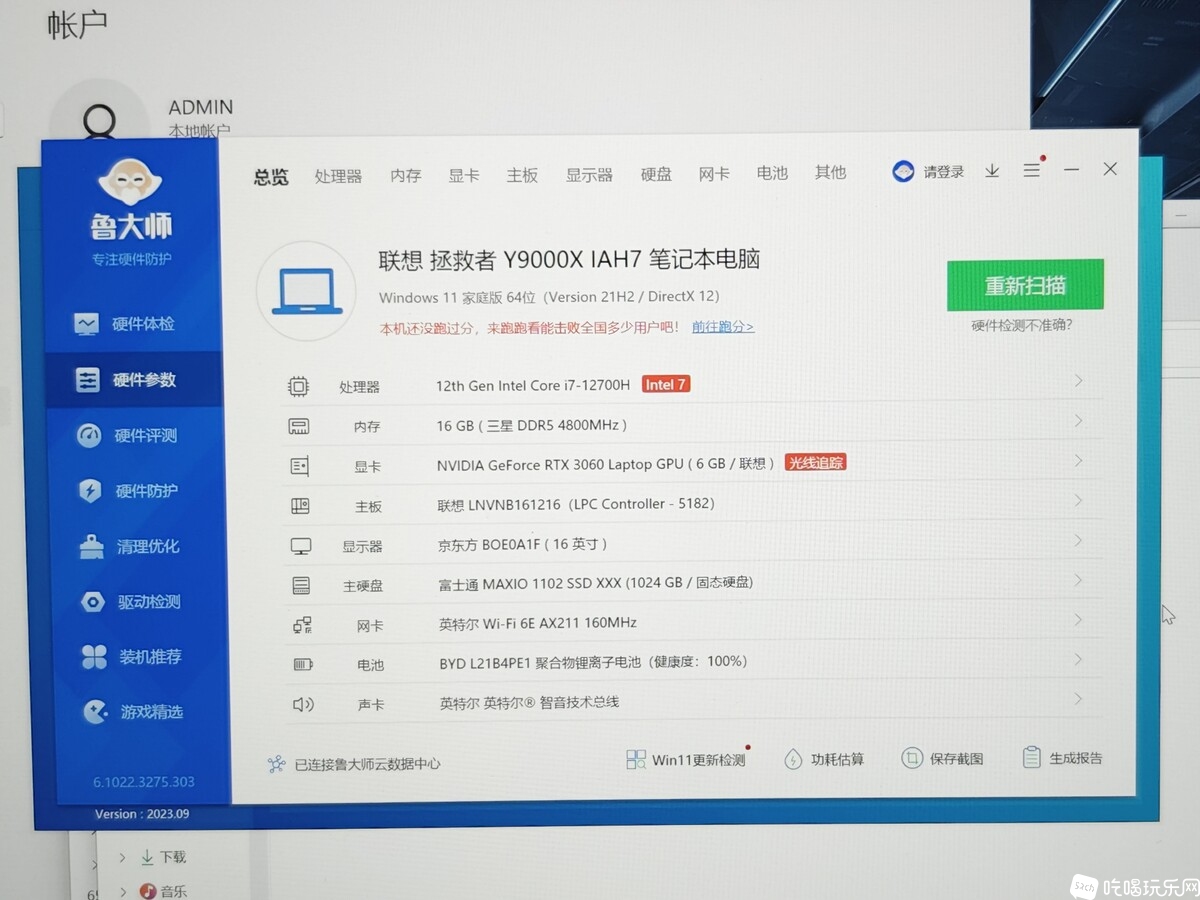Click 12th Gen Intel Core i7-12700H text
This screenshot has width=1200, height=900.
(533, 385)
